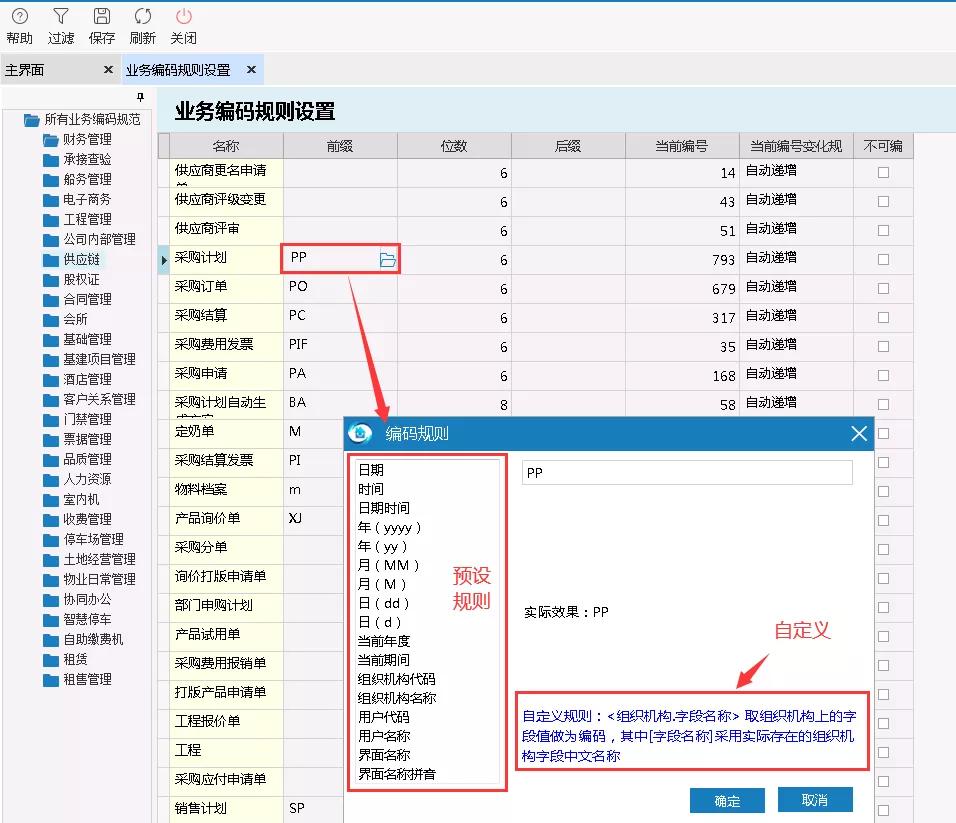Screen dimensions: 956x823
Task: Toggle the sidebar pin icon
Action: click(141, 97)
